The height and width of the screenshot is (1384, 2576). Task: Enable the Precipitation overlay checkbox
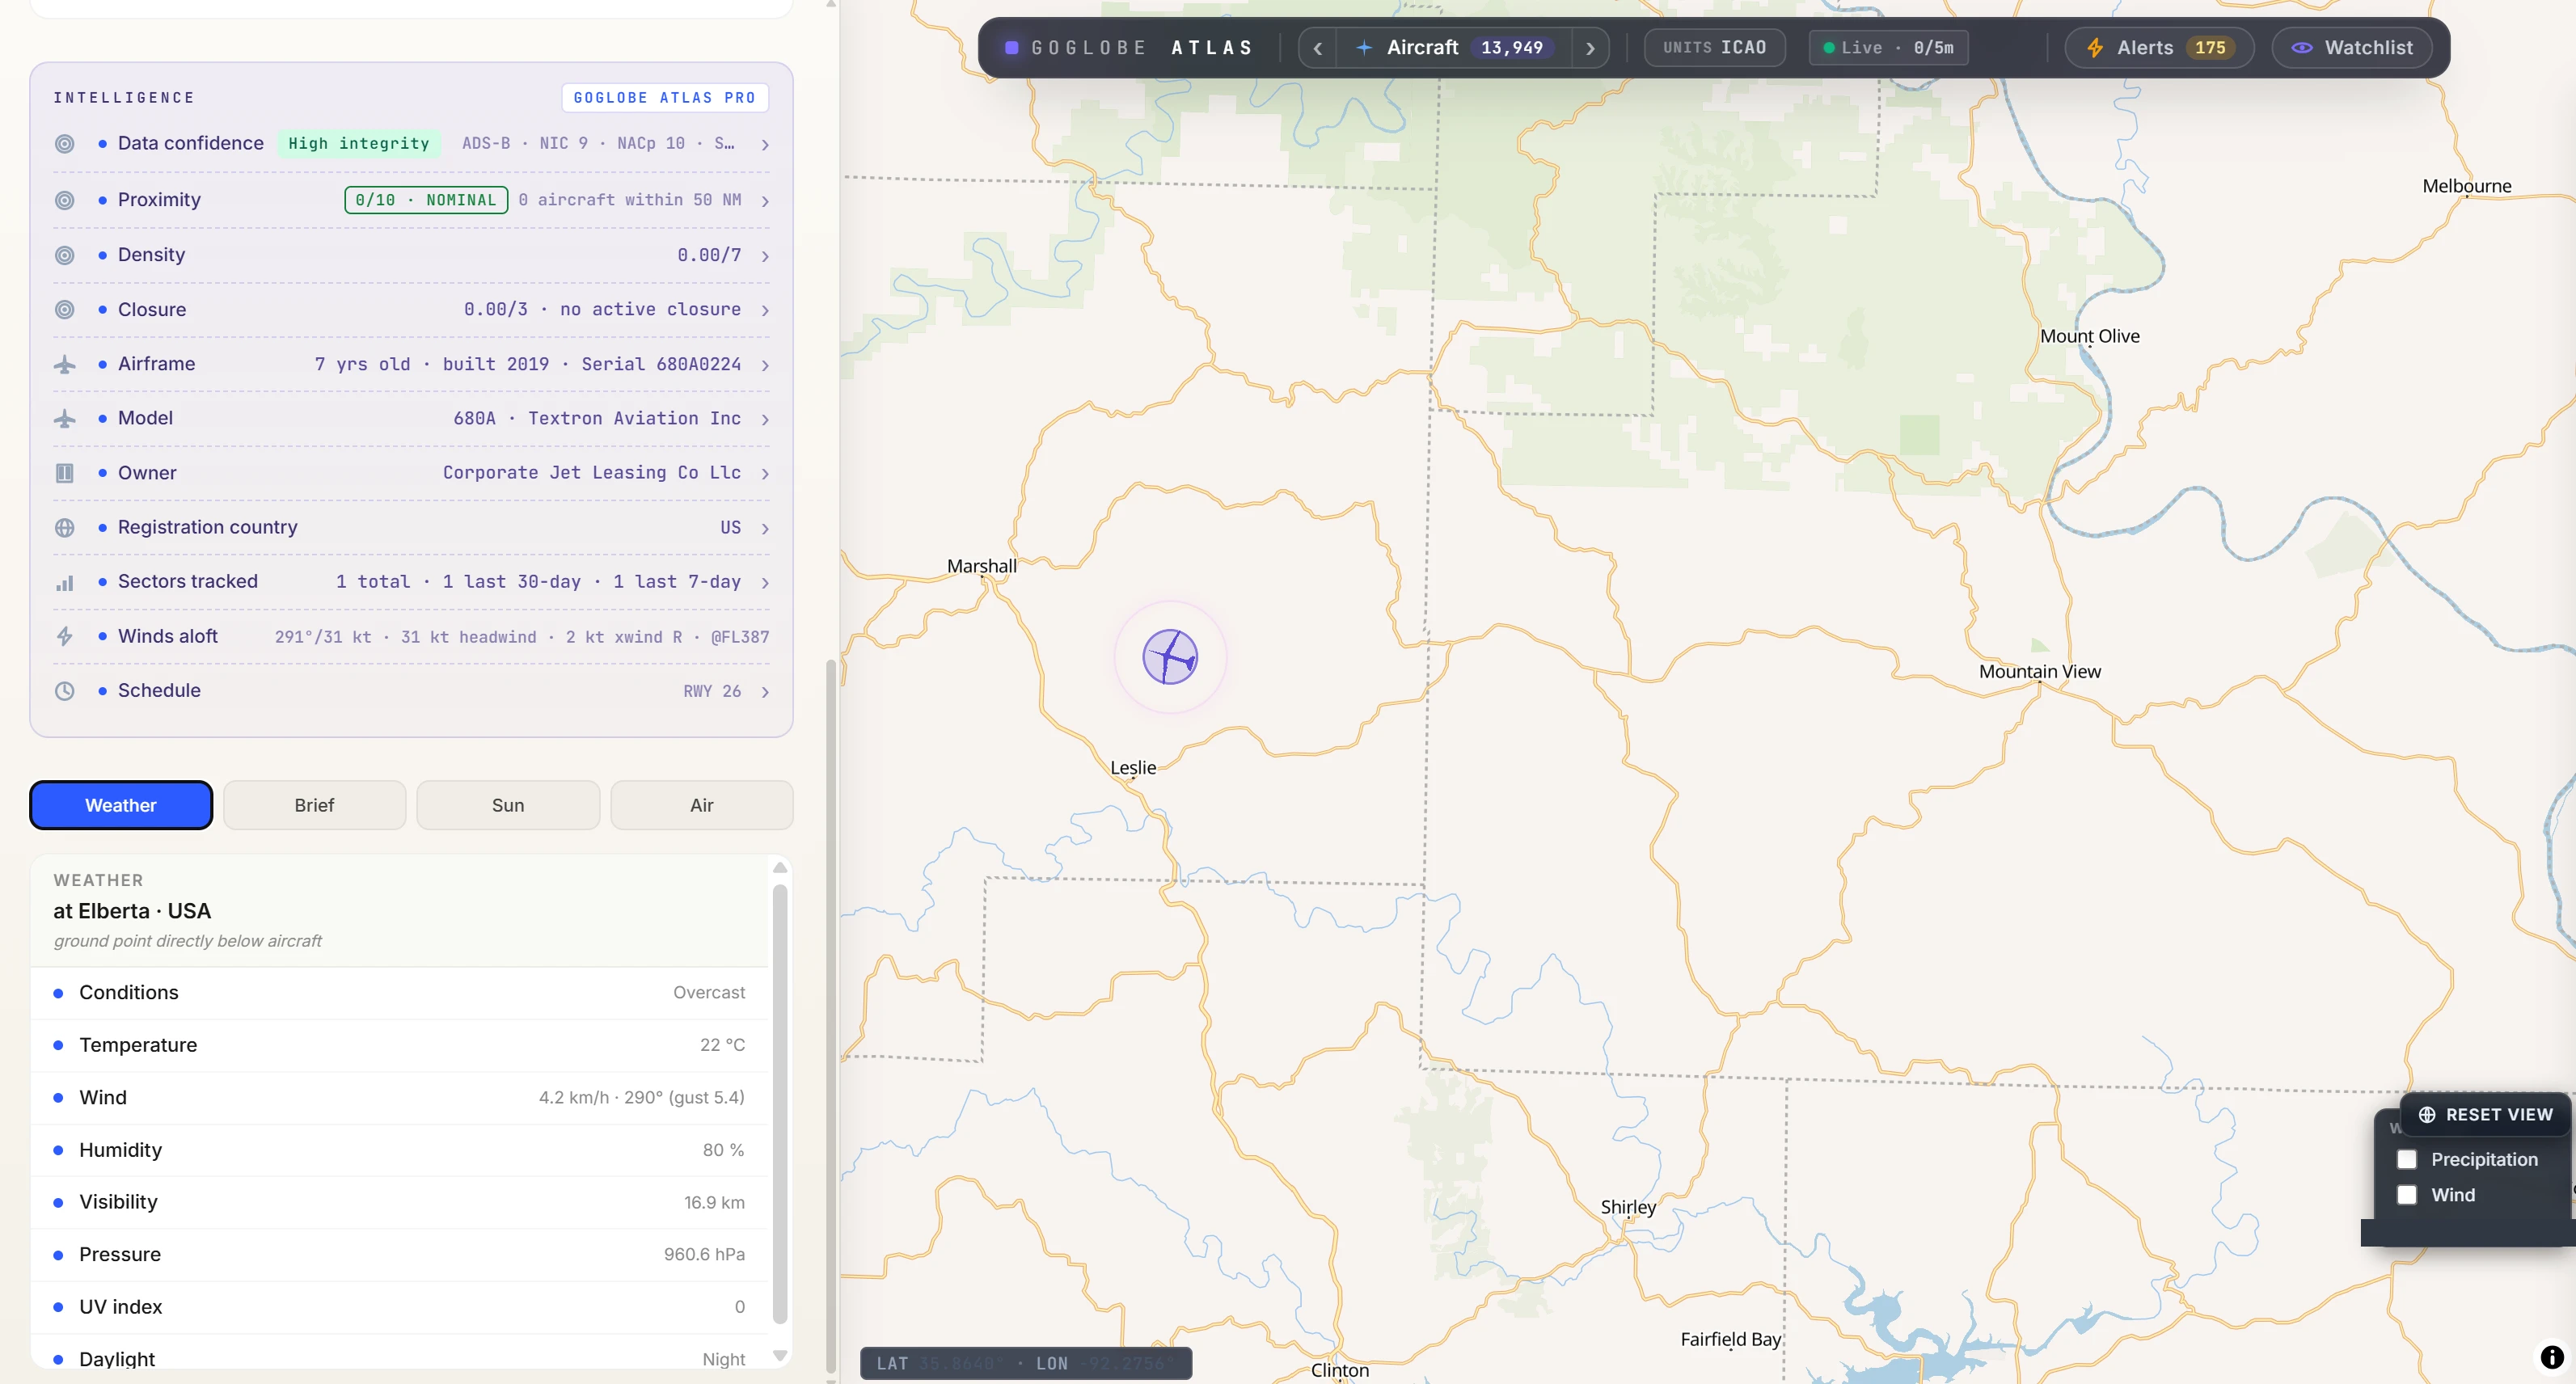pyautogui.click(x=2407, y=1159)
